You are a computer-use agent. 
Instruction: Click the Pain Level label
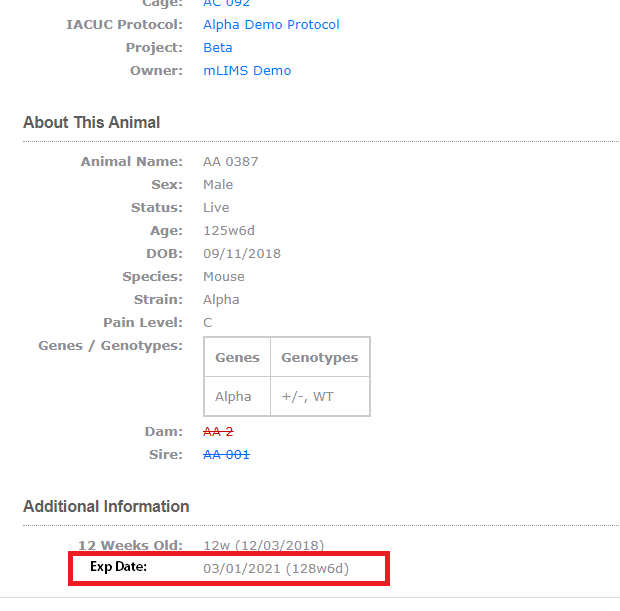pyautogui.click(x=143, y=323)
